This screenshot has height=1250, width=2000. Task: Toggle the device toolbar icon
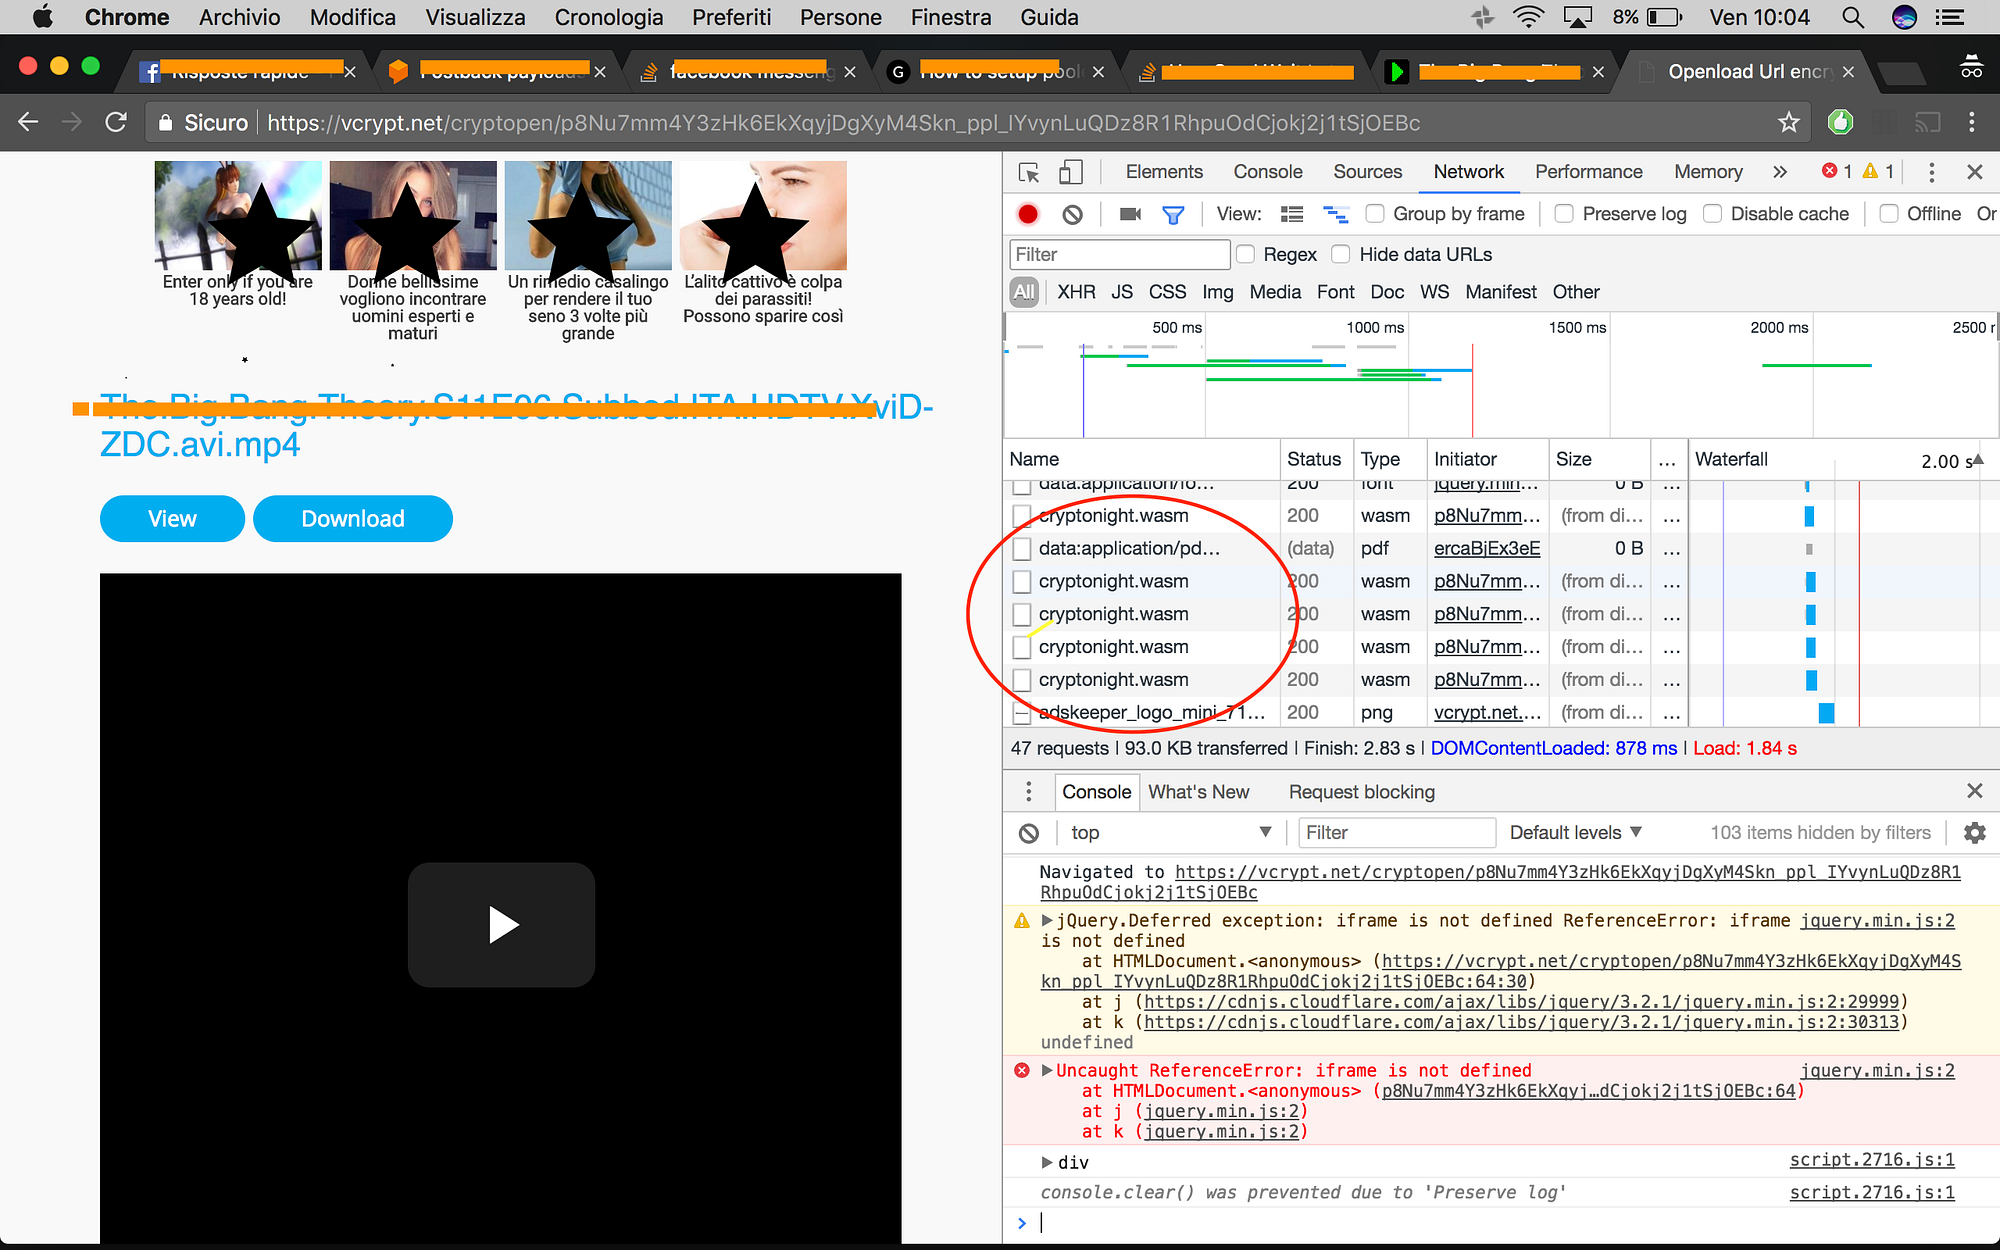click(1070, 172)
